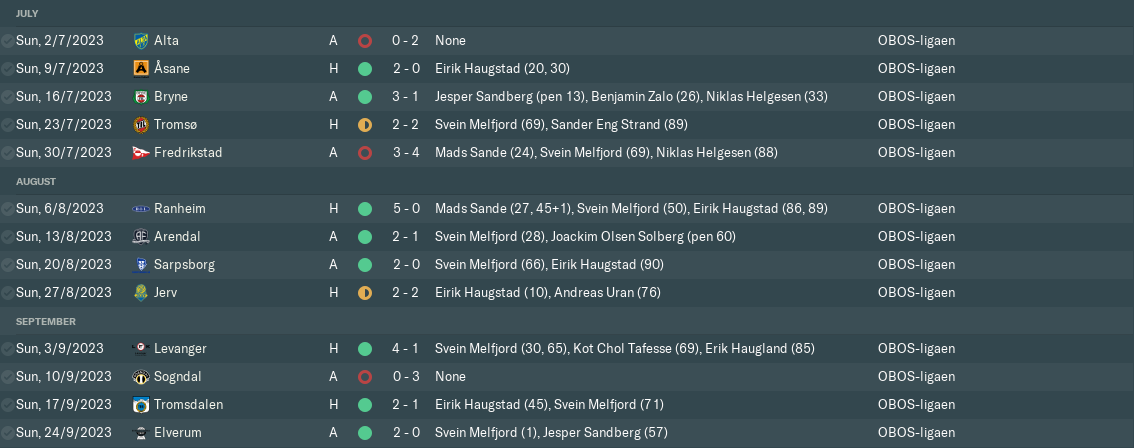This screenshot has width=1134, height=448.
Task: Click the Sogndal club crest
Action: click(x=141, y=377)
